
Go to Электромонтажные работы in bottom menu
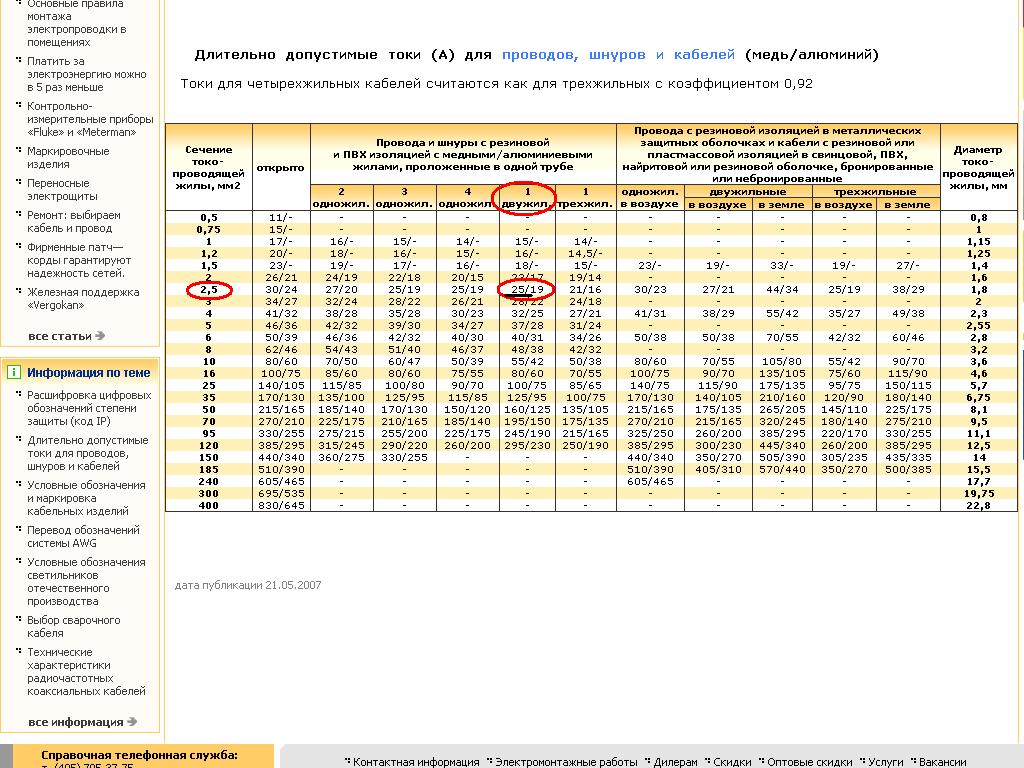(566, 762)
